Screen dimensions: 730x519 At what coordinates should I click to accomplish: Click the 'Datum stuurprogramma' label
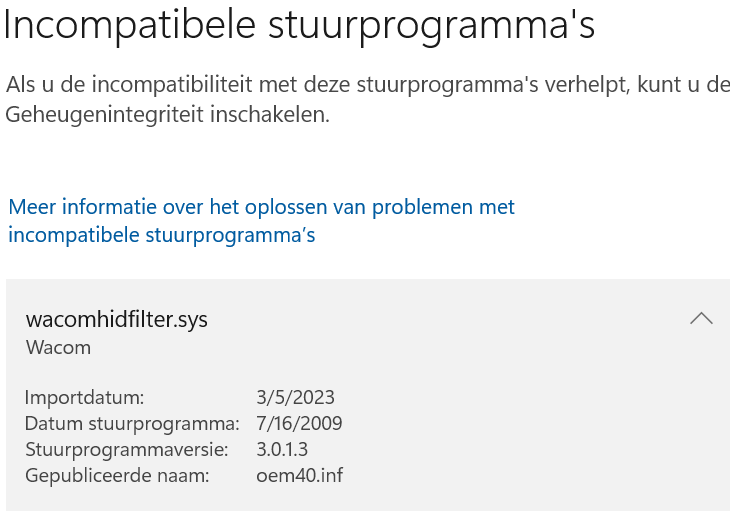click(x=132, y=423)
